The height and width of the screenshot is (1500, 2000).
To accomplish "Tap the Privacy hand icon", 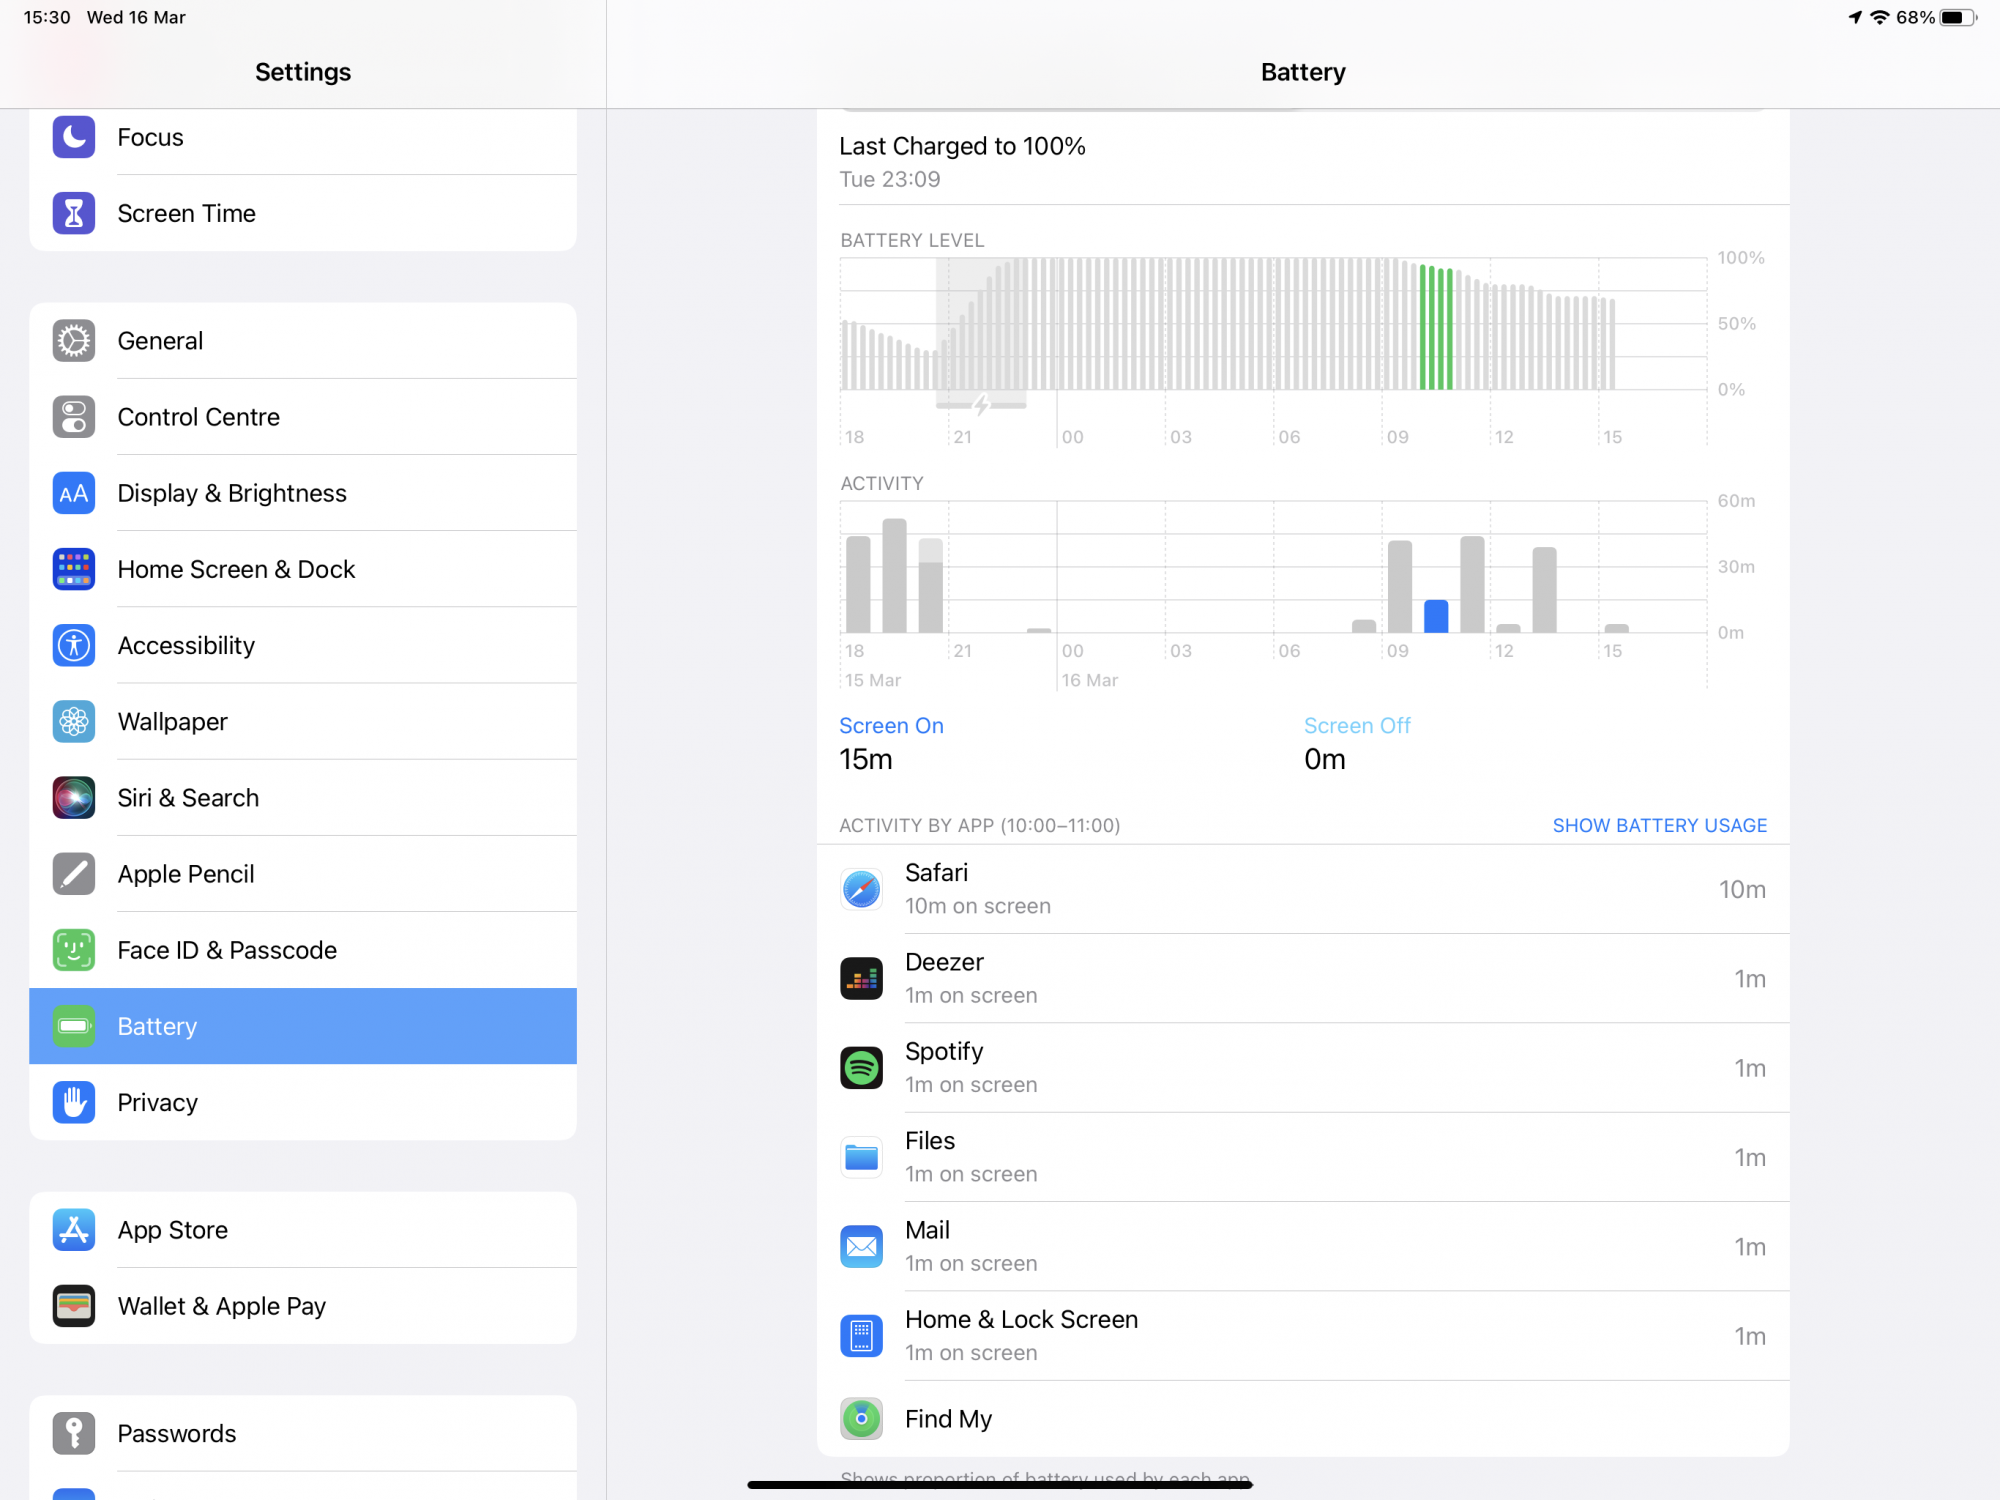I will (74, 1102).
